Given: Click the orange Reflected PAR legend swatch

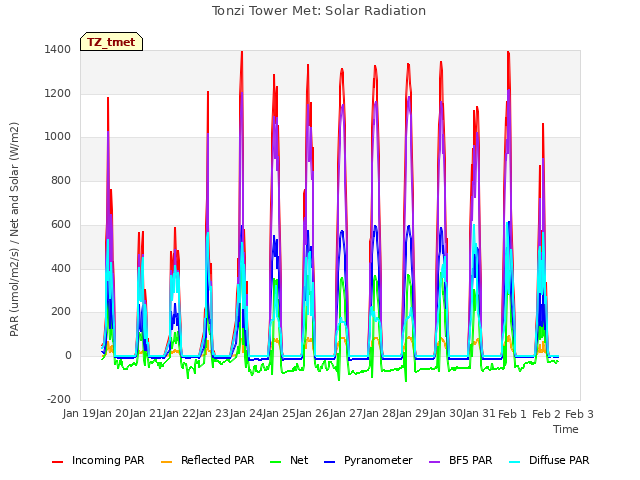Looking at the screenshot, I should 167,462.
